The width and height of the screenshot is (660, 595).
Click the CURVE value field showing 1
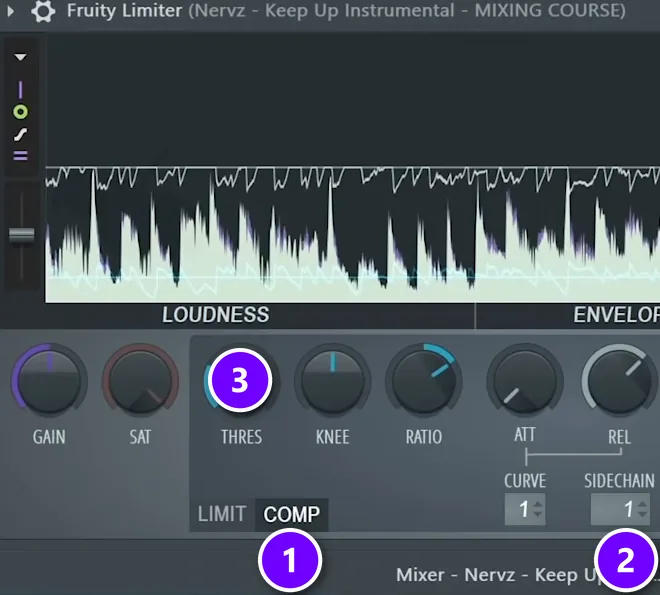pyautogui.click(x=524, y=510)
